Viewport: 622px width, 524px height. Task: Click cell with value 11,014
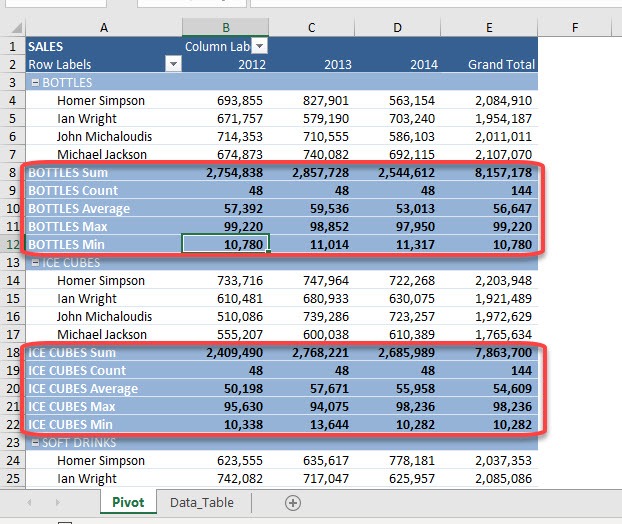311,244
